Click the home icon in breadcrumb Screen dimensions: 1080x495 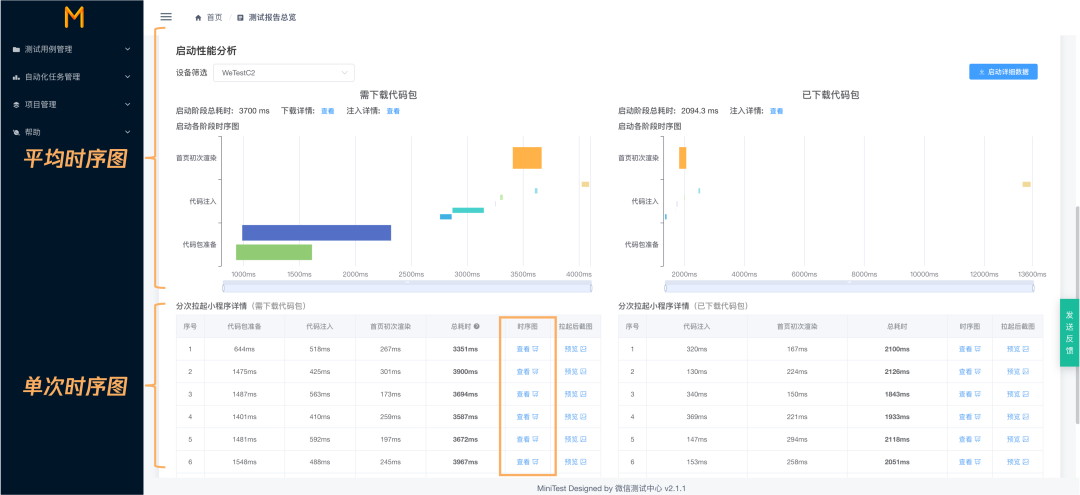198,17
